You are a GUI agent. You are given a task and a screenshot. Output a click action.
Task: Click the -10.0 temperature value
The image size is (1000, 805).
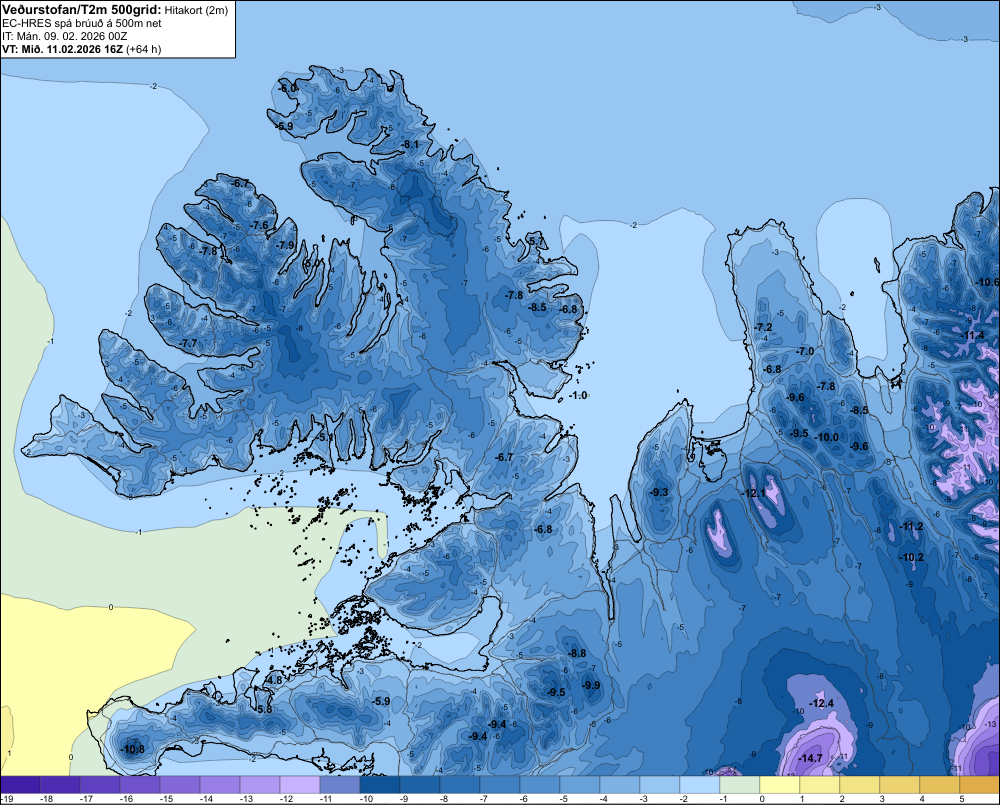[x=827, y=438]
